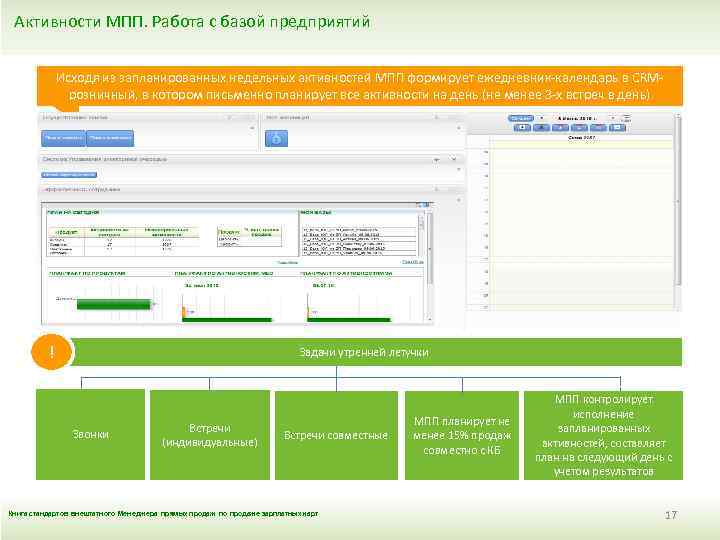Select slide title "Активности МПП. Работа с базой предприятий"

pos(192,22)
